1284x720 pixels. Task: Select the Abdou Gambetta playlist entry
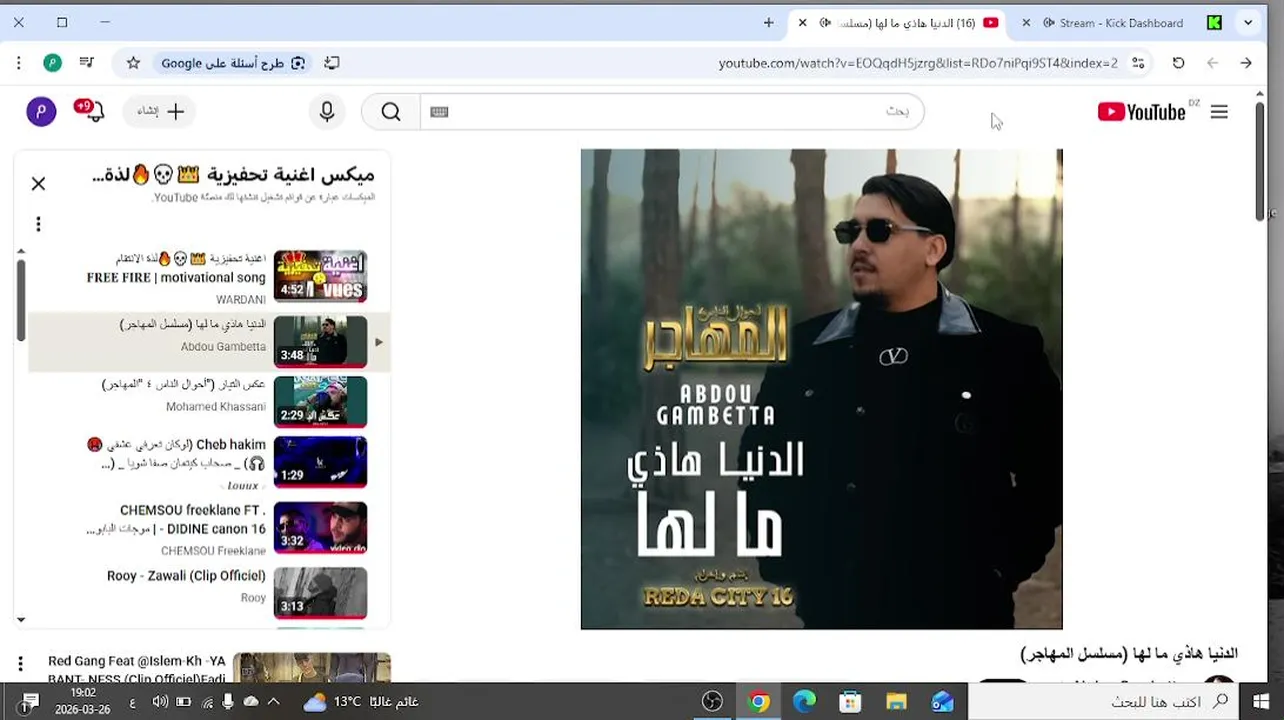[209, 342]
